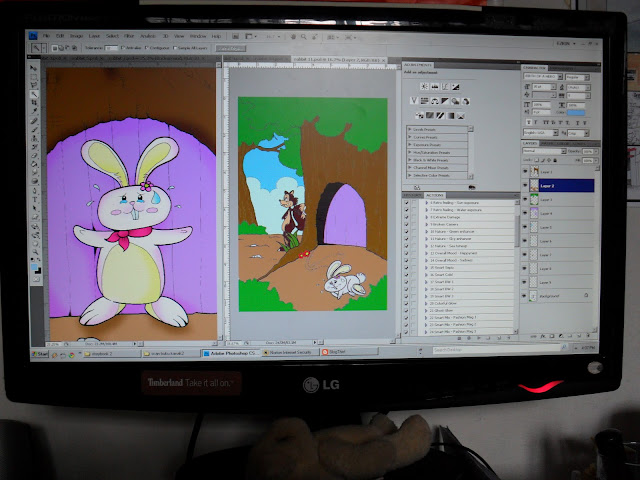Toggle the Contiguous checkbox
This screenshot has height=480, width=640.
pyautogui.click(x=147, y=48)
